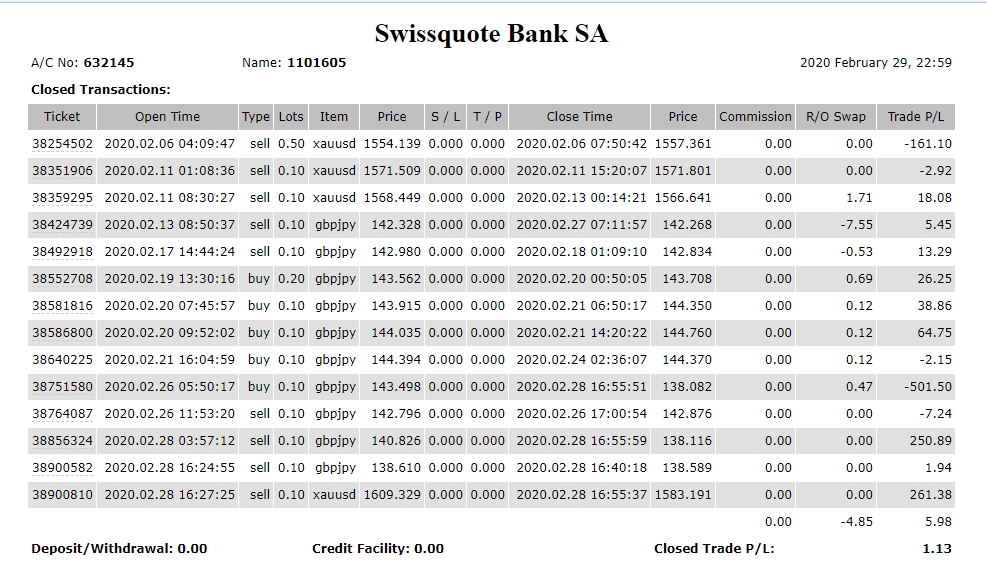Click the Closed Transactions heading

(x=101, y=89)
